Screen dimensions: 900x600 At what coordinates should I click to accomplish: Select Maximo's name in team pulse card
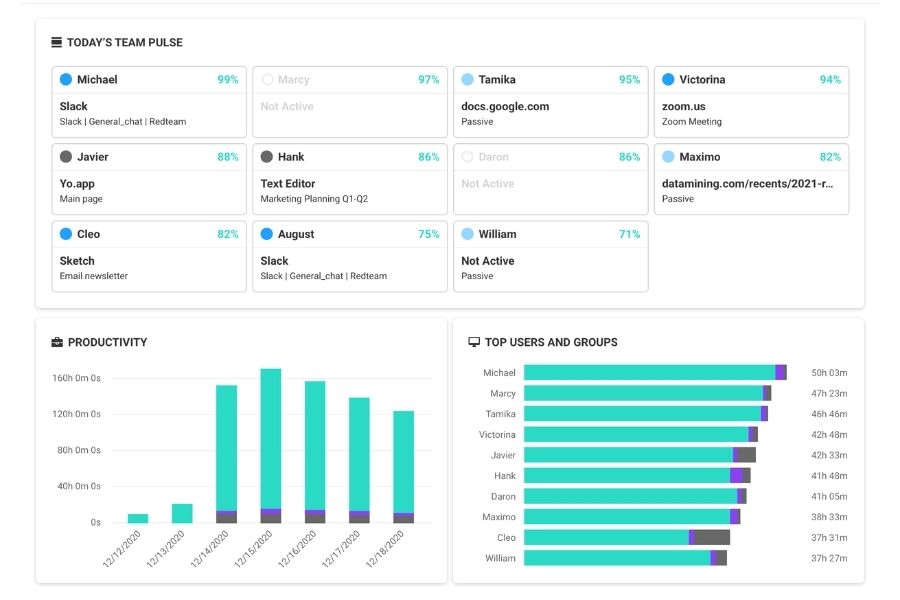[x=700, y=157]
